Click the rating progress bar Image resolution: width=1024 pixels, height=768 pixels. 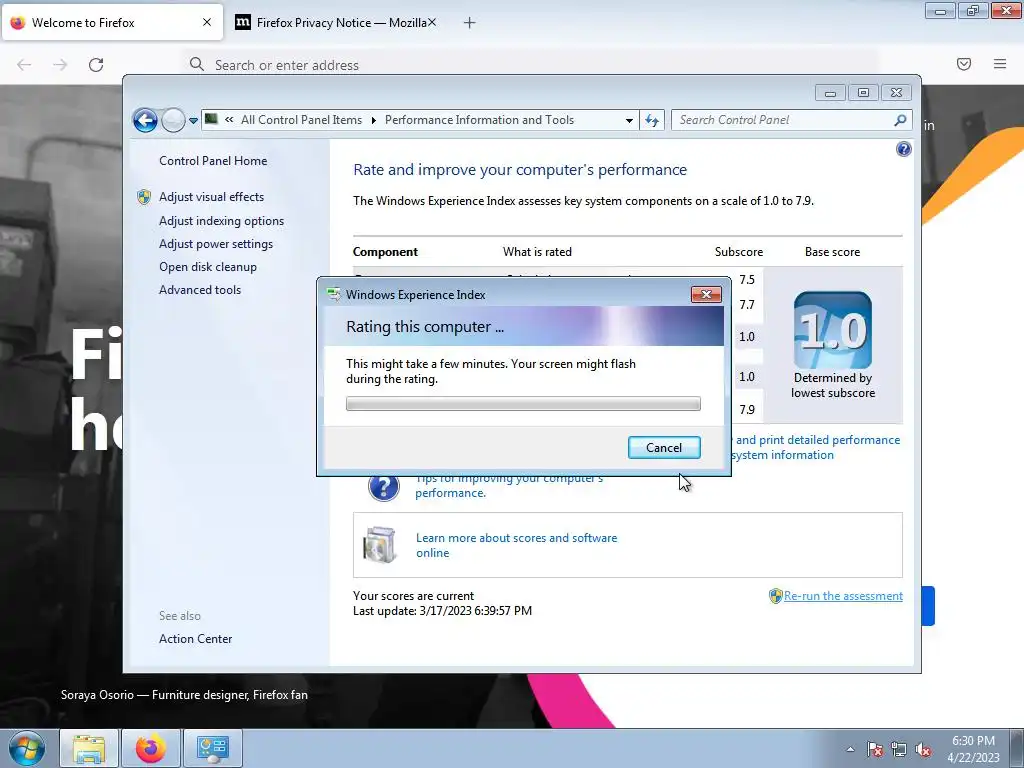523,404
